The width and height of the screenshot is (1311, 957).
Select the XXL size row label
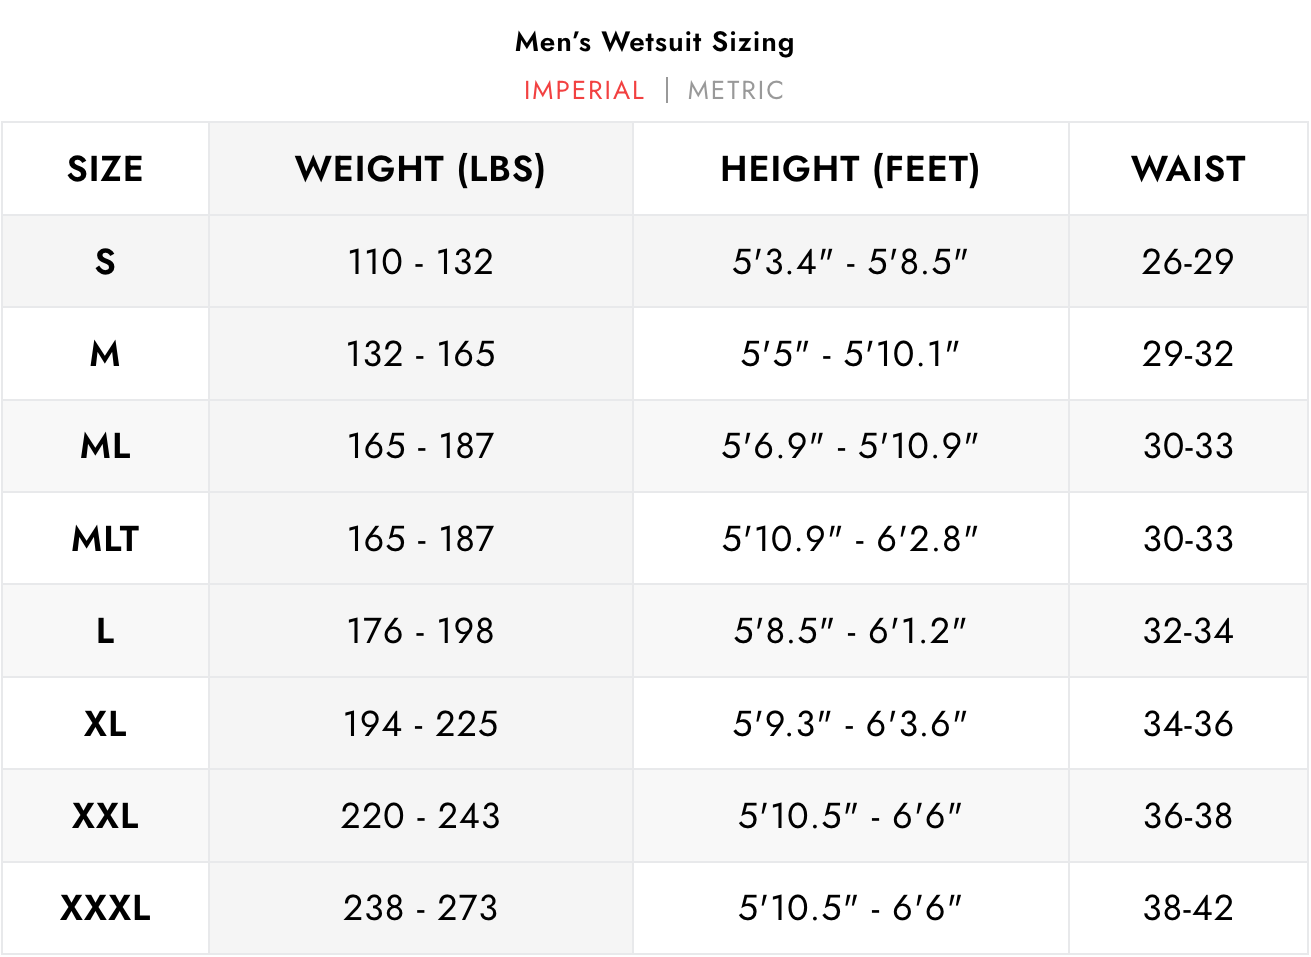pyautogui.click(x=105, y=816)
